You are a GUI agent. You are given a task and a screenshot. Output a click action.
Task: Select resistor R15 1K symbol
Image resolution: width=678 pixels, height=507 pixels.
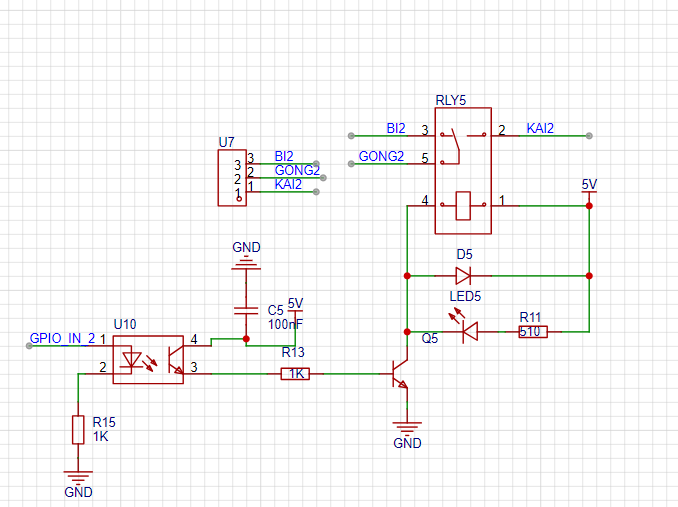point(78,430)
